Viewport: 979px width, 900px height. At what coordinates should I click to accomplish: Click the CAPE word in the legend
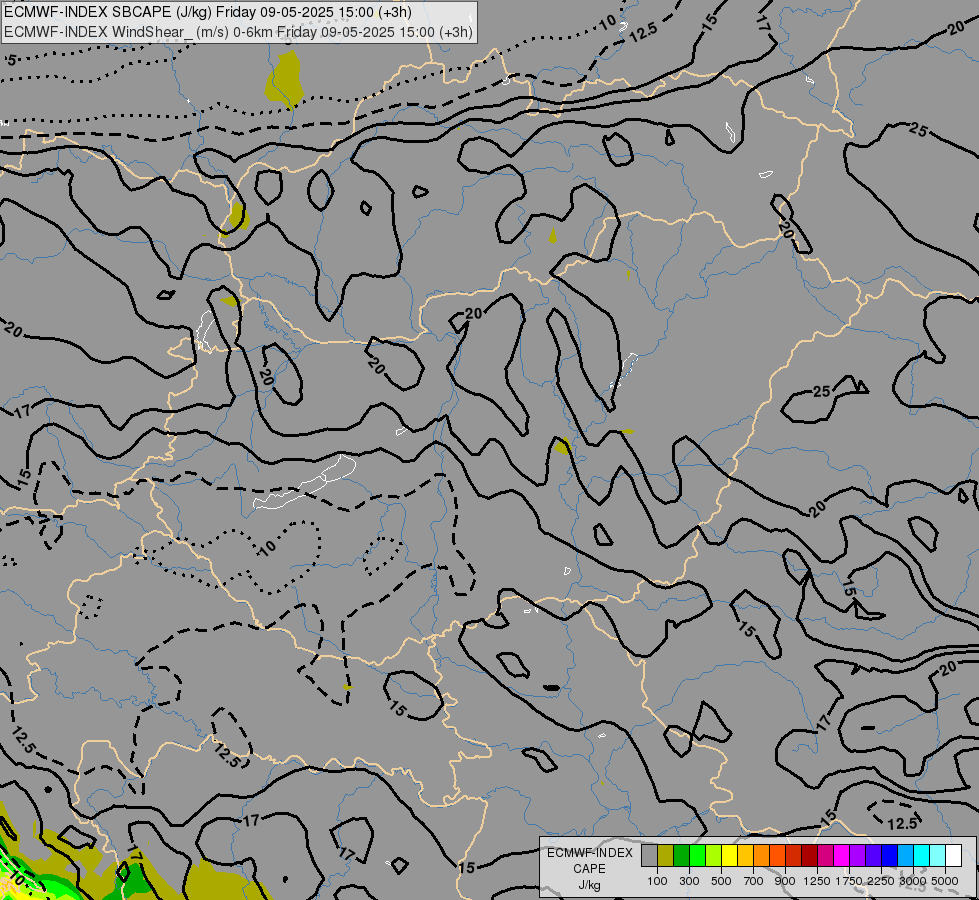tap(589, 869)
